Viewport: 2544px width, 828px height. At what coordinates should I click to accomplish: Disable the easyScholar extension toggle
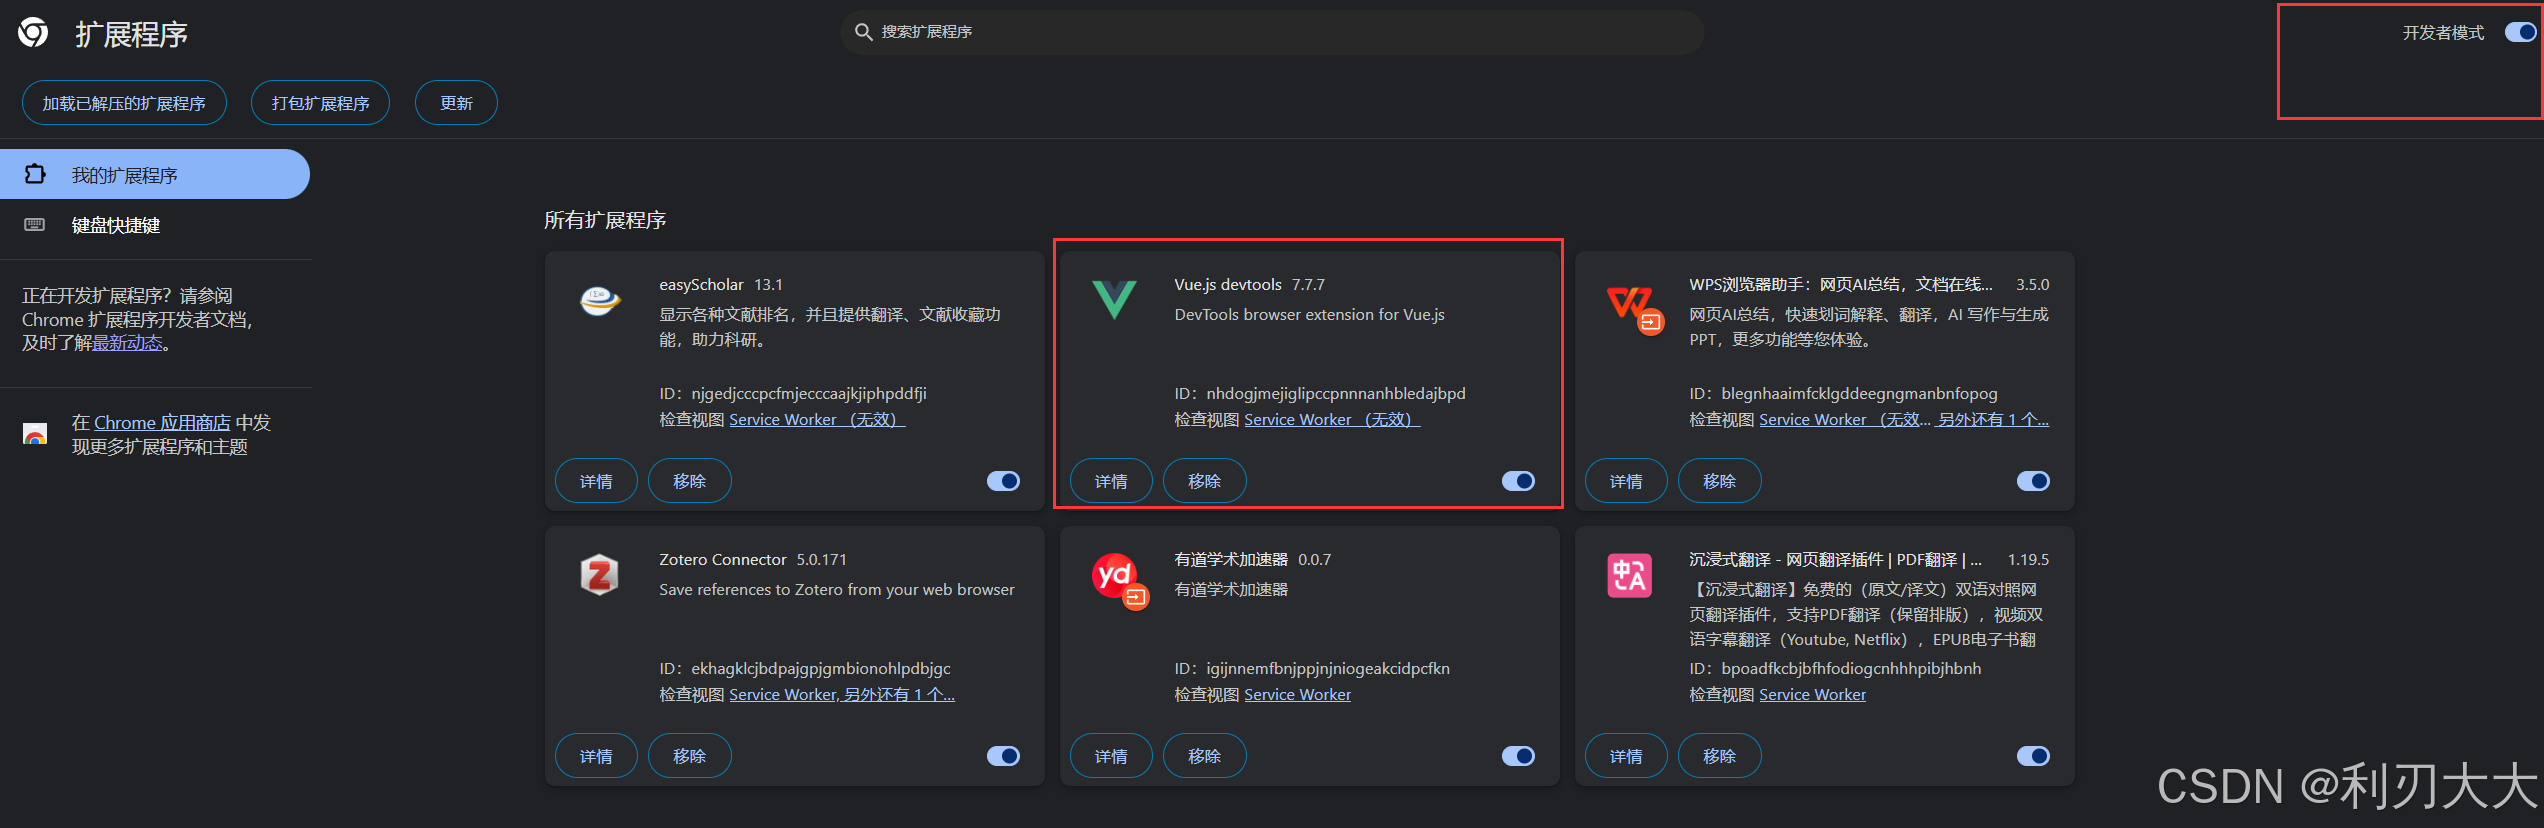(1003, 481)
